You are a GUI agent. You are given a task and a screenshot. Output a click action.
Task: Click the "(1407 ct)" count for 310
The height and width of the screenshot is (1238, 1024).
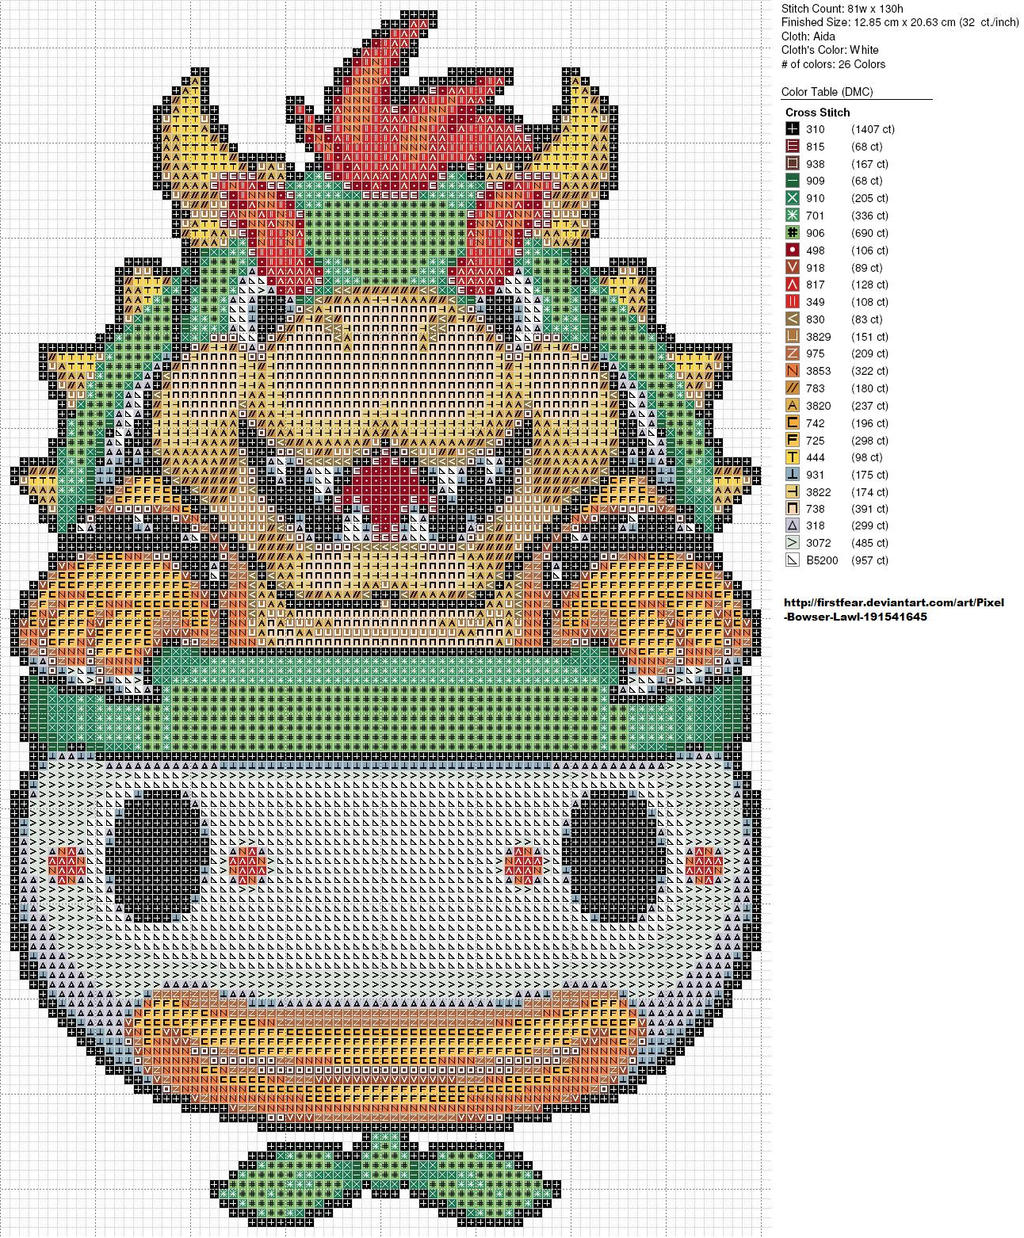tap(873, 129)
